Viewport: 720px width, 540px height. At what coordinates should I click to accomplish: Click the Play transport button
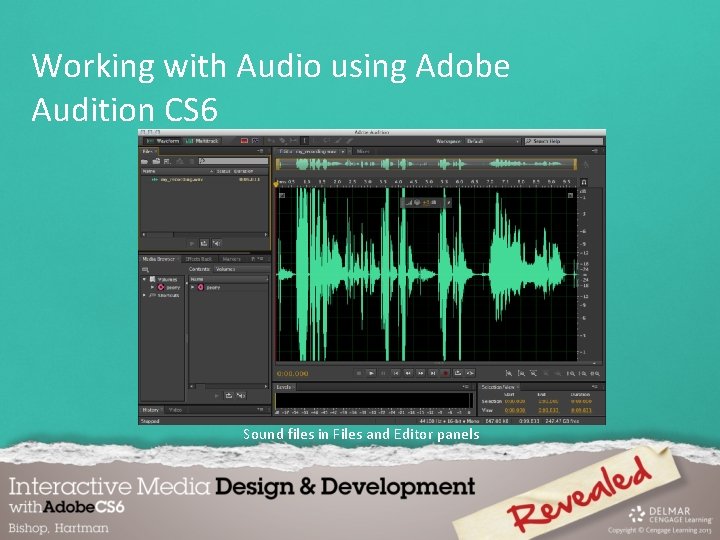(371, 373)
